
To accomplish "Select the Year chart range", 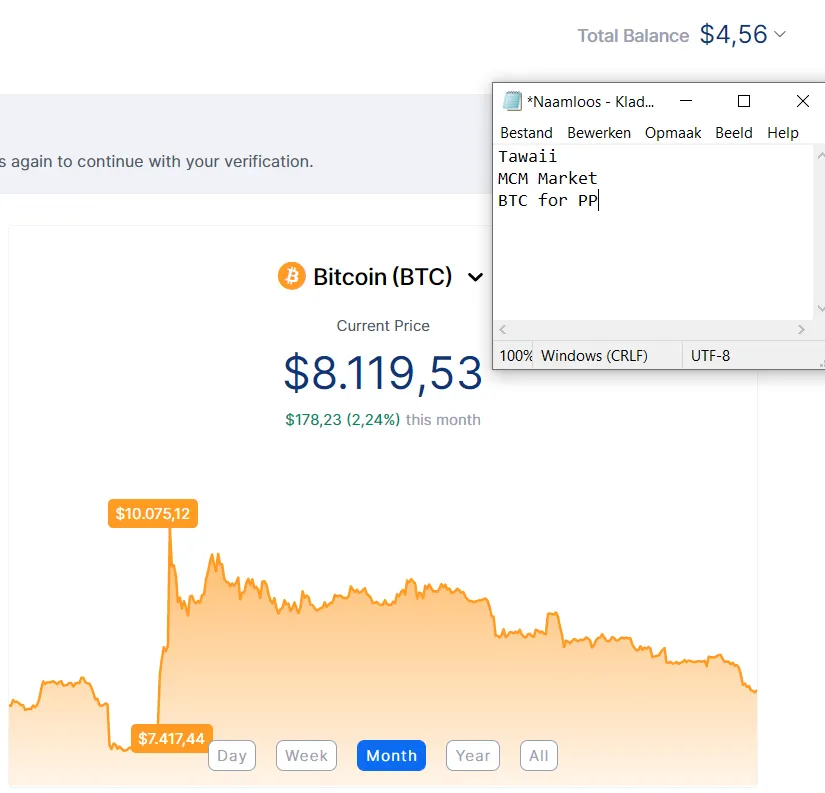I will pyautogui.click(x=473, y=756).
